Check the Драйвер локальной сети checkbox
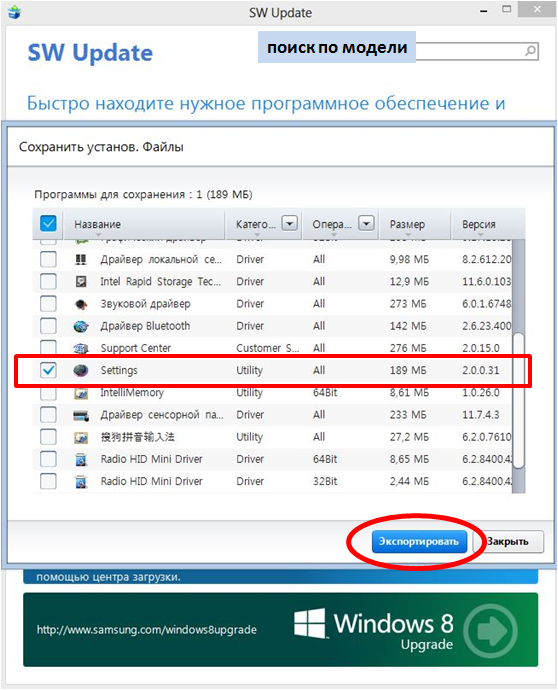The width and height of the screenshot is (558, 690). pos(48,259)
